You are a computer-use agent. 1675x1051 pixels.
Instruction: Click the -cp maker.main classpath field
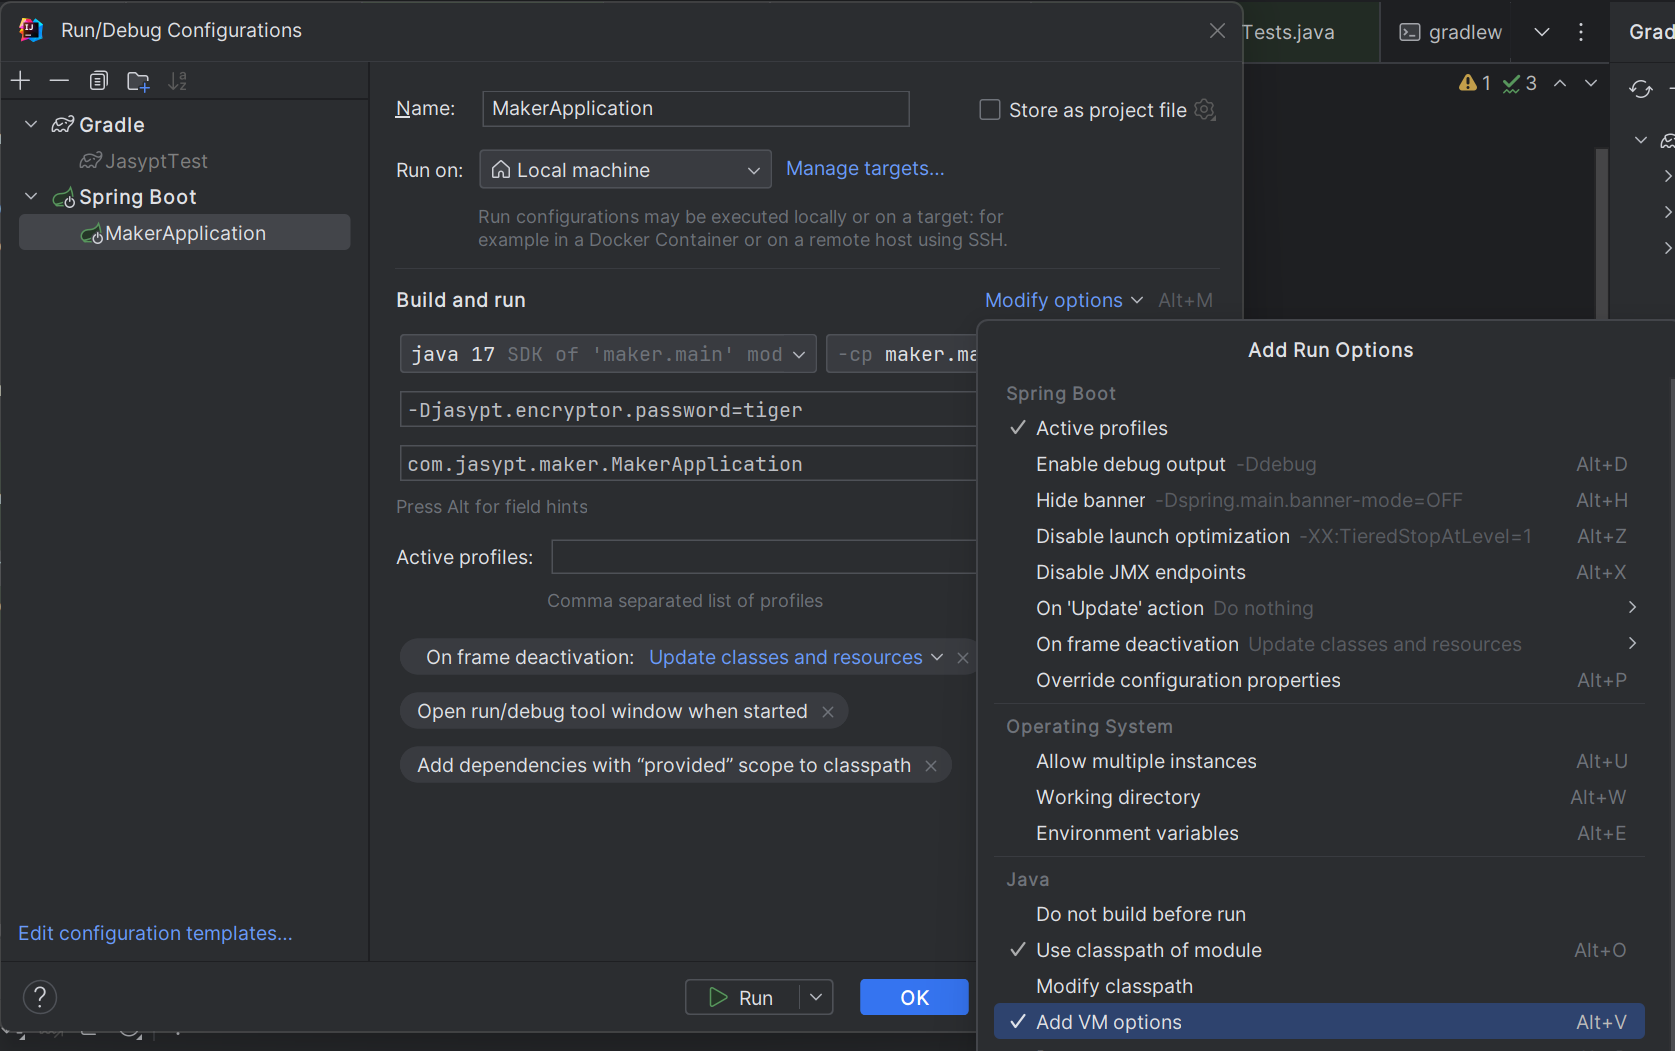[902, 354]
